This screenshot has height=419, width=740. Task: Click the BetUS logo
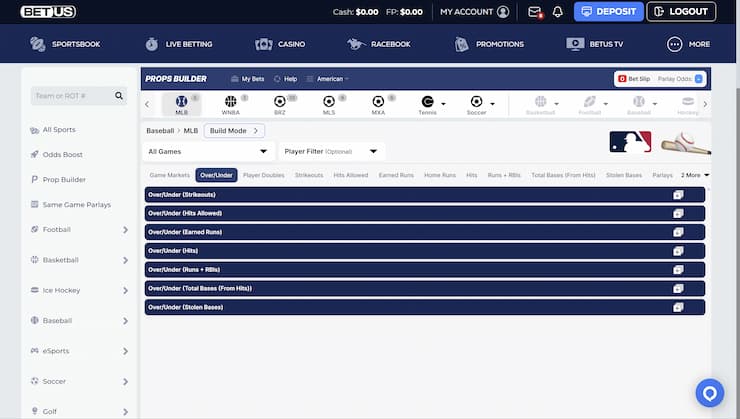point(48,12)
